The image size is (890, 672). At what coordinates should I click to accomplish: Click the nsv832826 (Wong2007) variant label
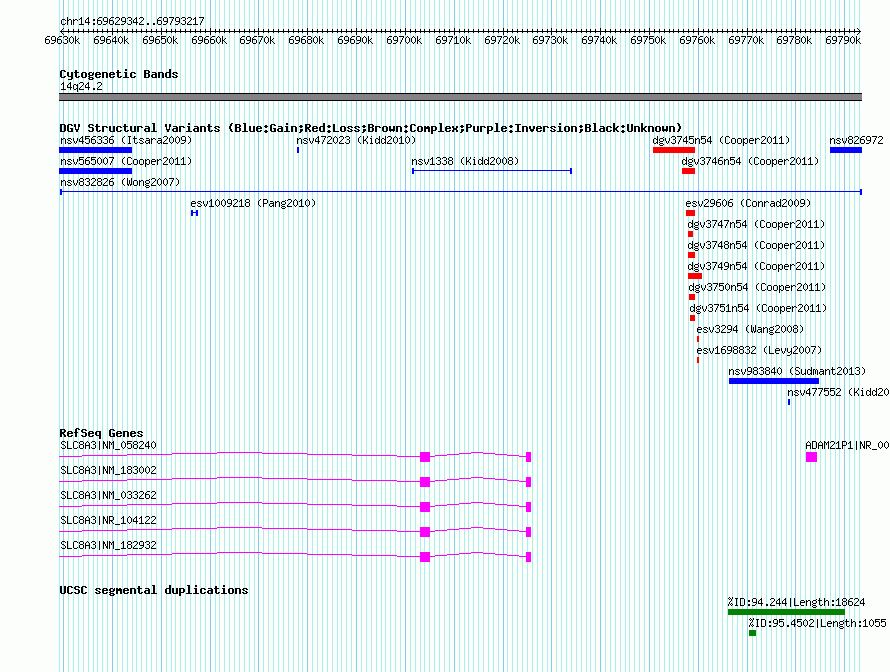120,182
